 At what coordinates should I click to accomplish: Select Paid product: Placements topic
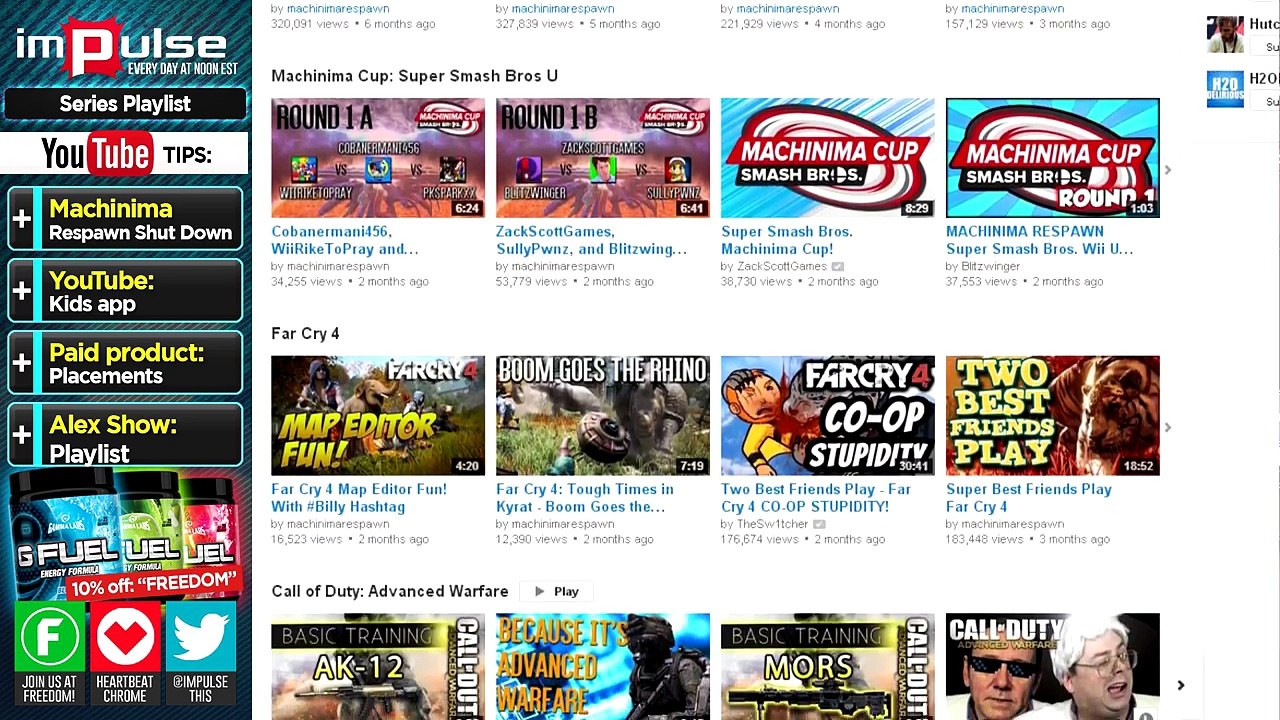[x=126, y=364]
